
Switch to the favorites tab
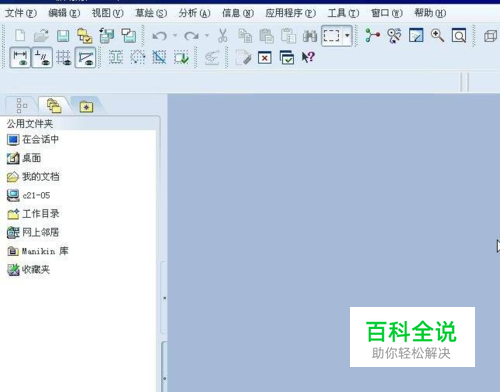tap(86, 106)
